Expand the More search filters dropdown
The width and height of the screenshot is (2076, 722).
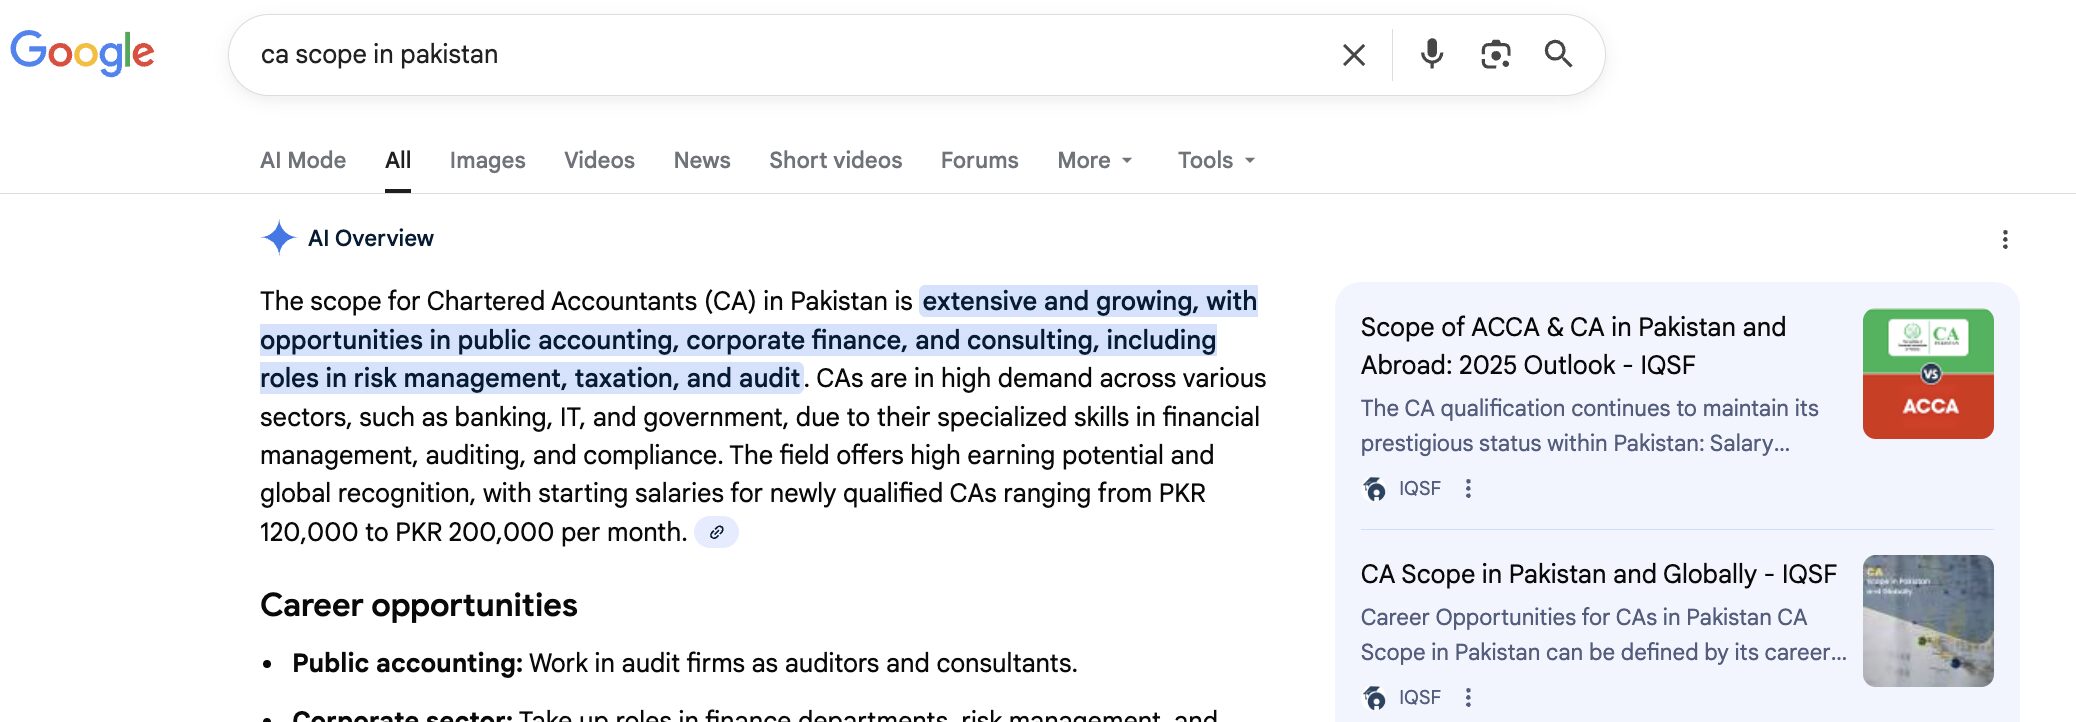pos(1095,160)
